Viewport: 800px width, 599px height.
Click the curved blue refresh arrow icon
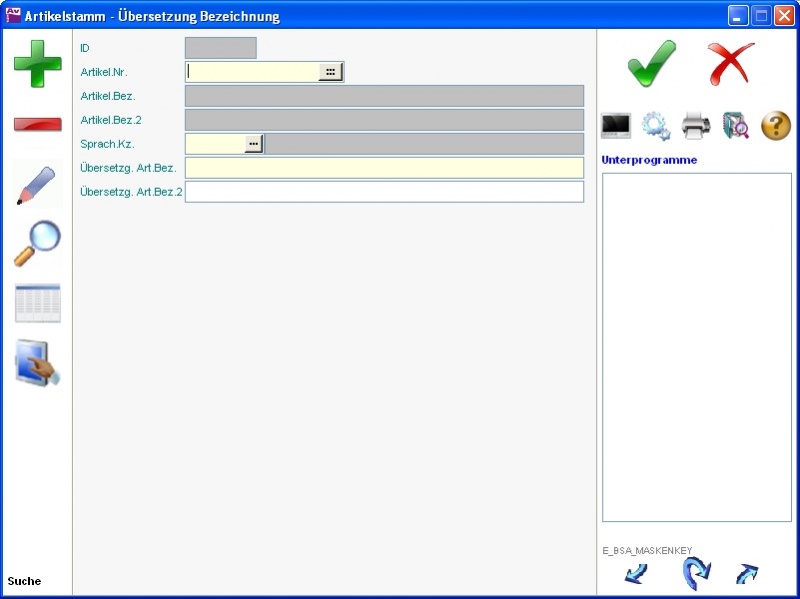pyautogui.click(x=696, y=574)
